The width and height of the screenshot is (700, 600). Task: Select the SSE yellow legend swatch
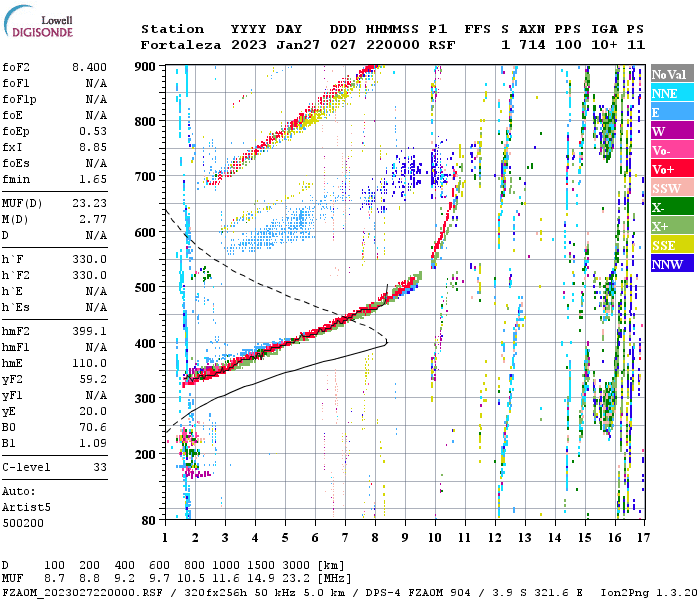pos(672,245)
